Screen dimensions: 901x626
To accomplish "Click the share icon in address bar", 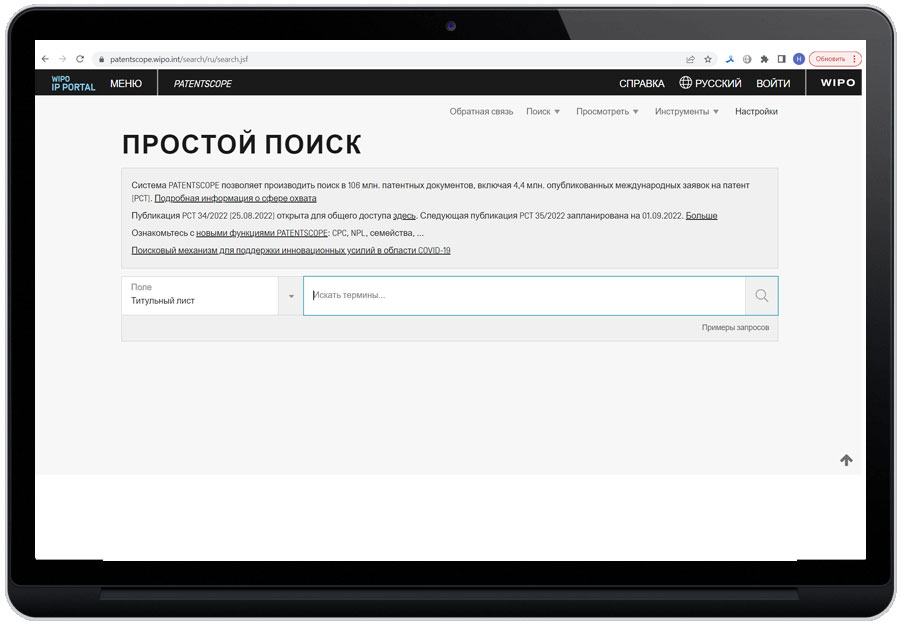I will [x=690, y=58].
